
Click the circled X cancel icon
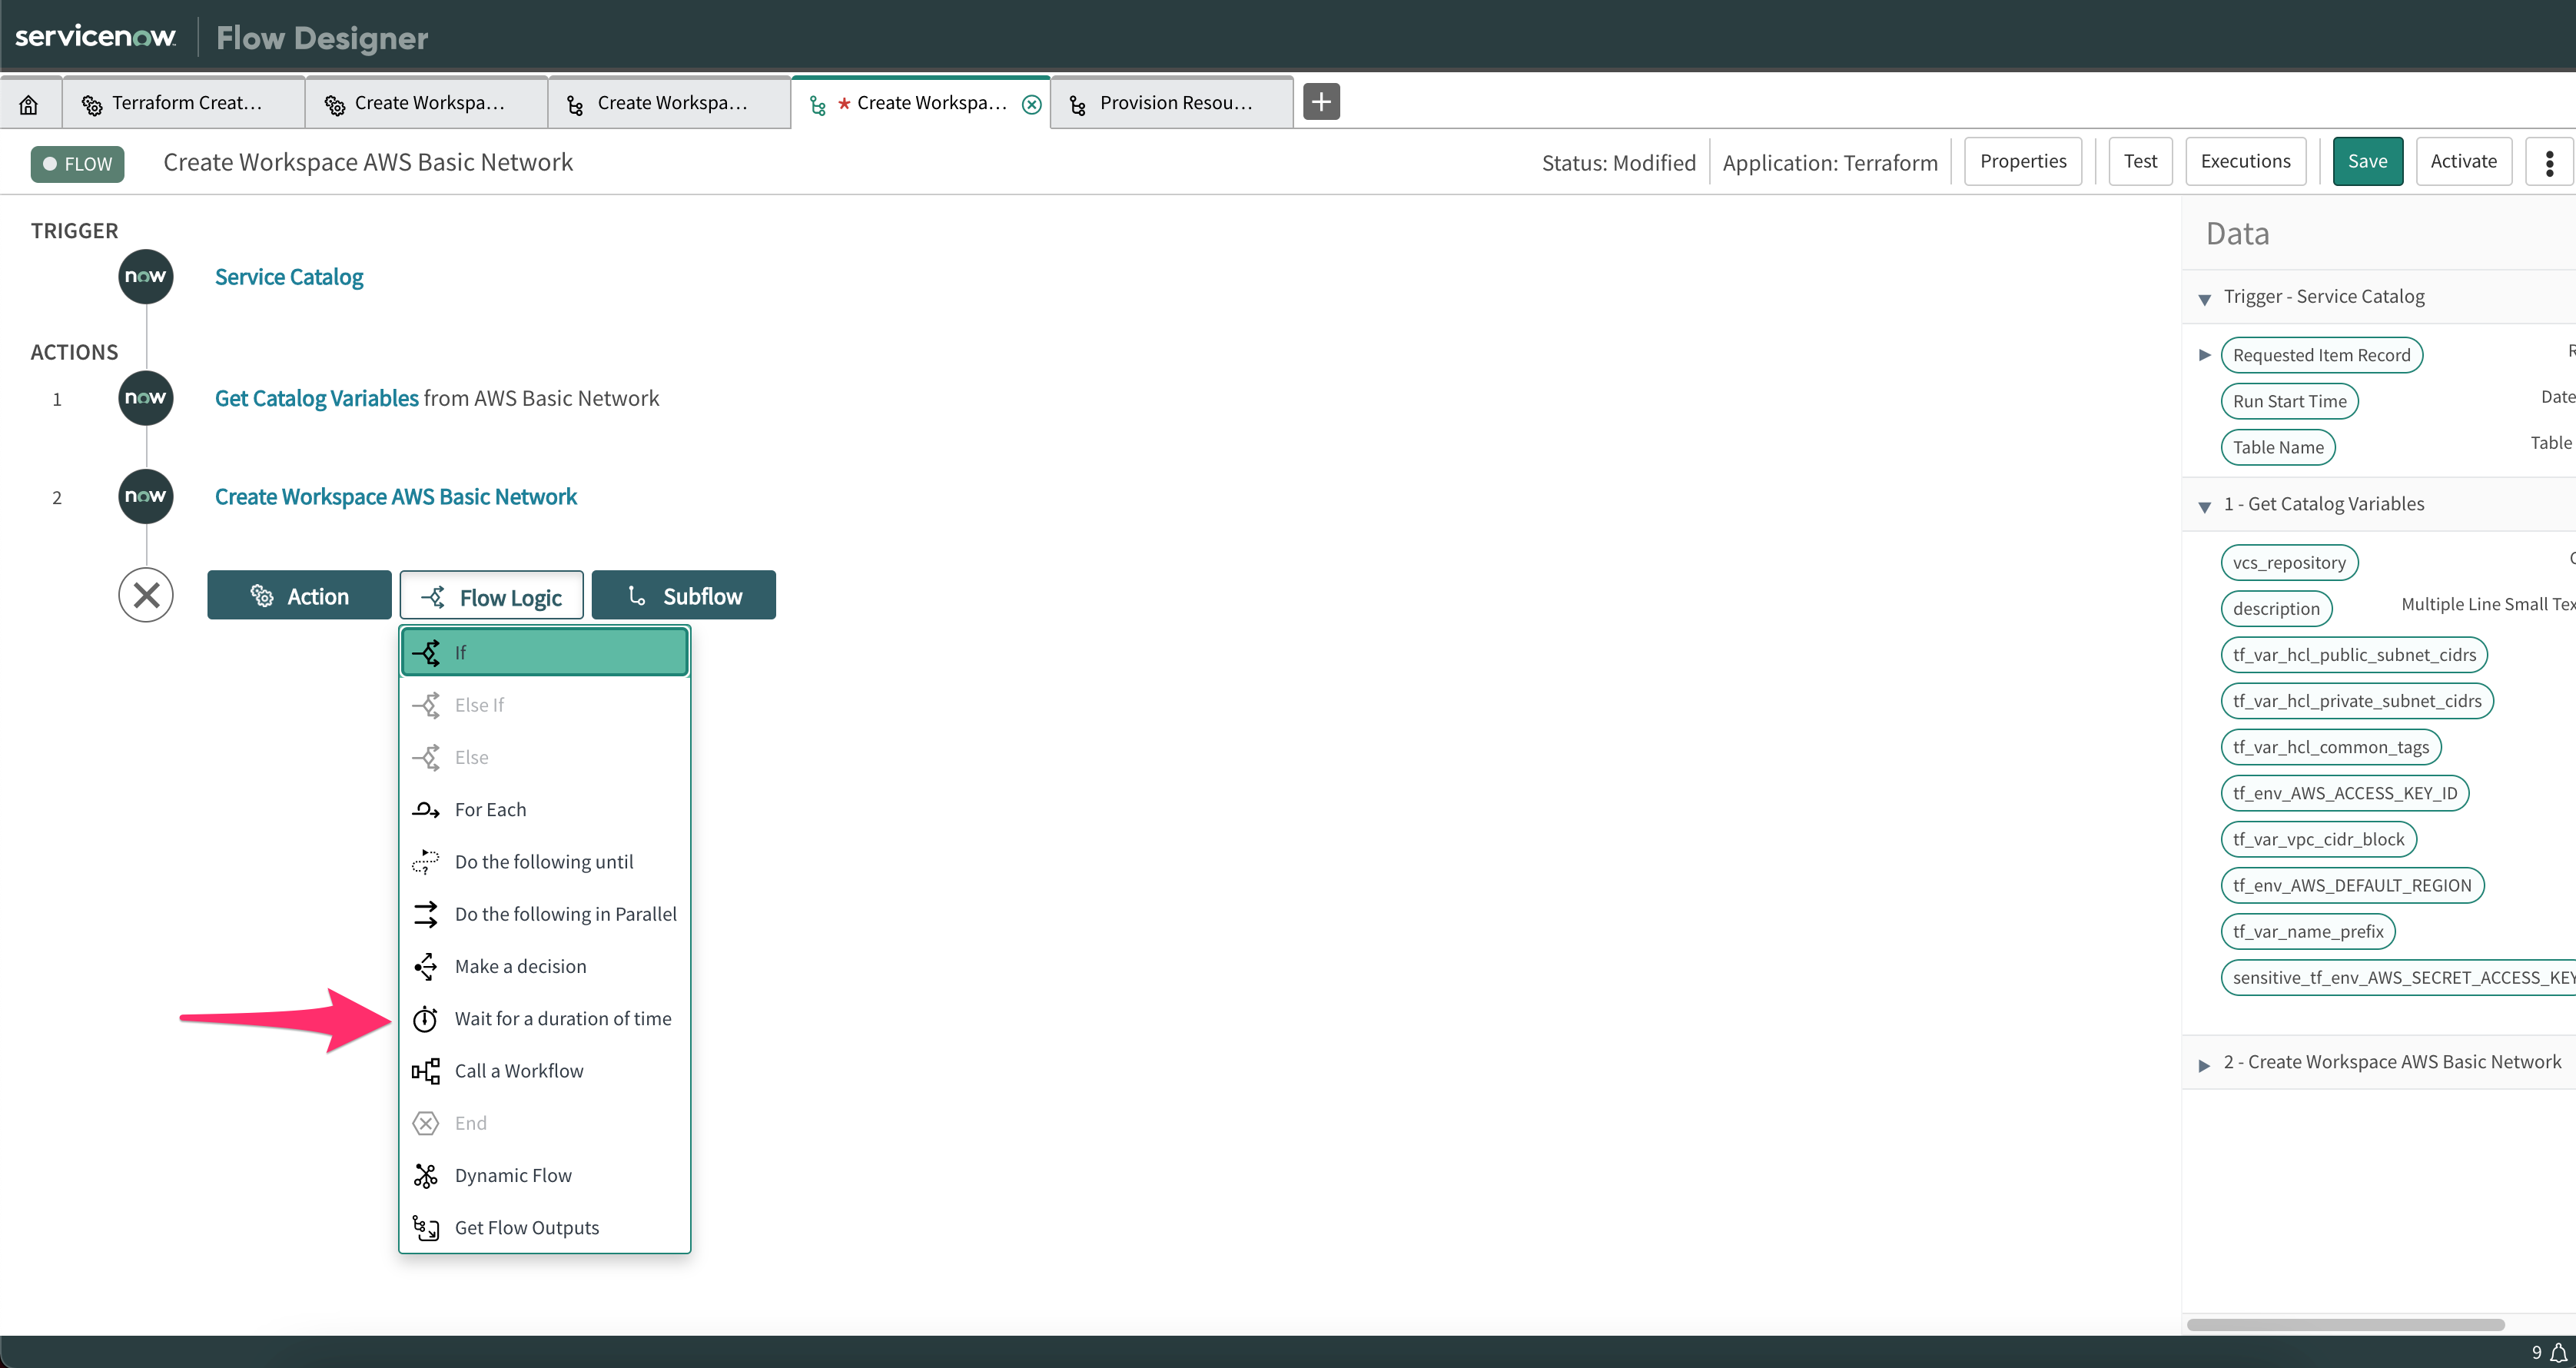point(146,596)
